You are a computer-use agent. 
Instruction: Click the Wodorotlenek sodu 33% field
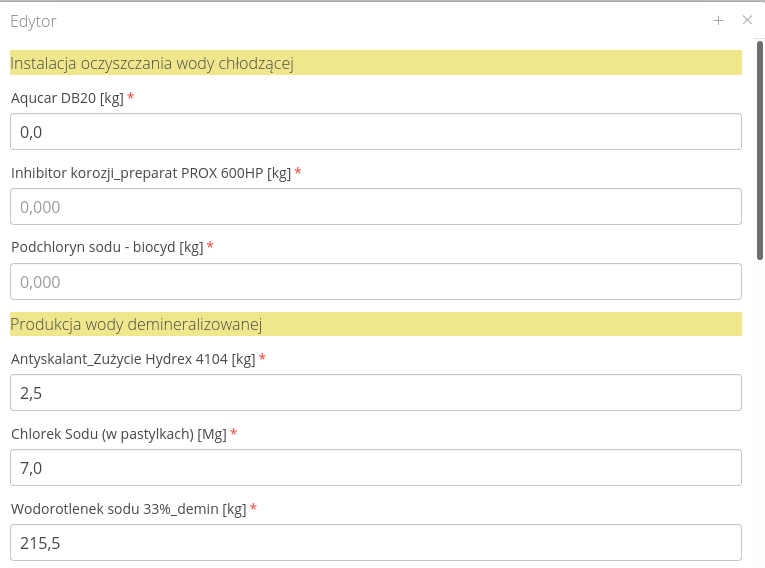click(x=375, y=543)
